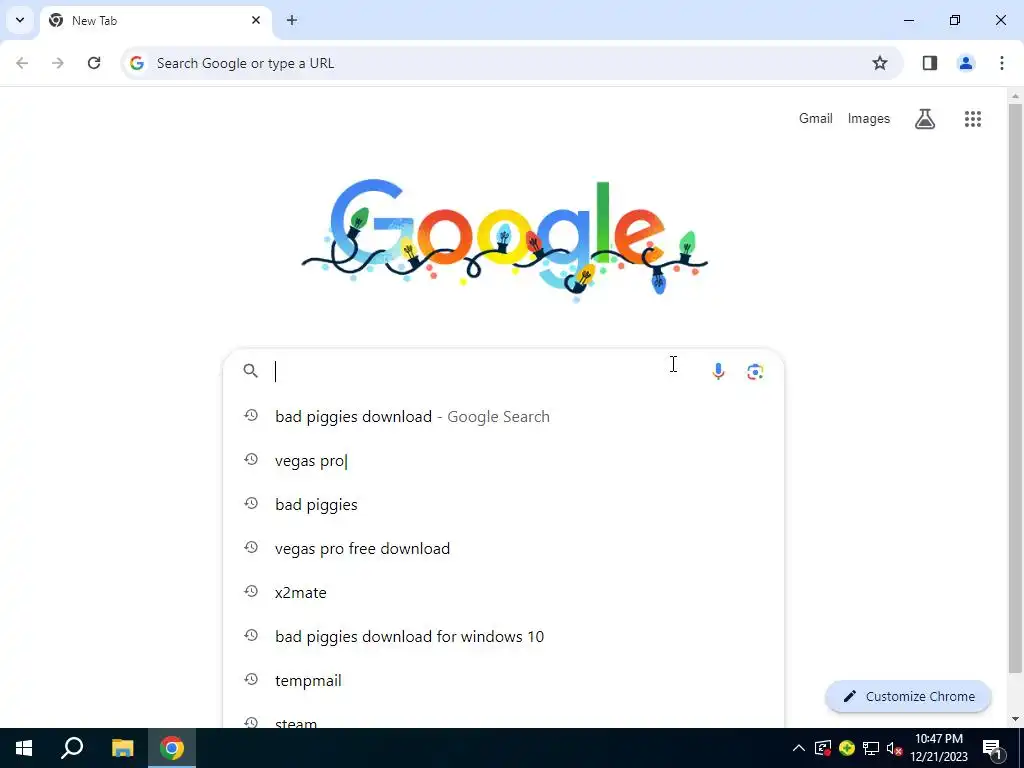The height and width of the screenshot is (768, 1024).
Task: Open the Windows Start menu
Action: (24, 748)
